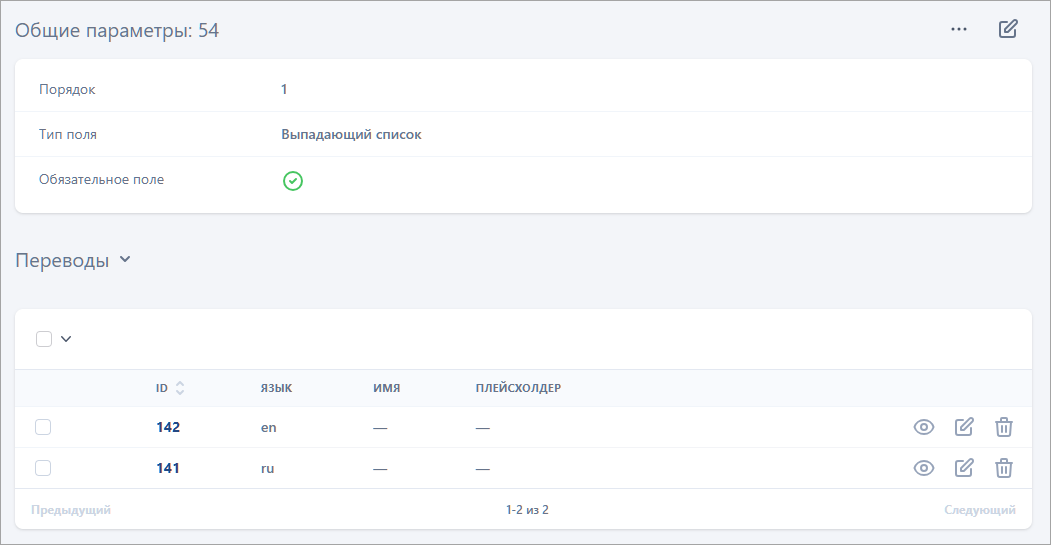The image size is (1051, 545).
Task: Go to Предыдущий page
Action: 71,510
